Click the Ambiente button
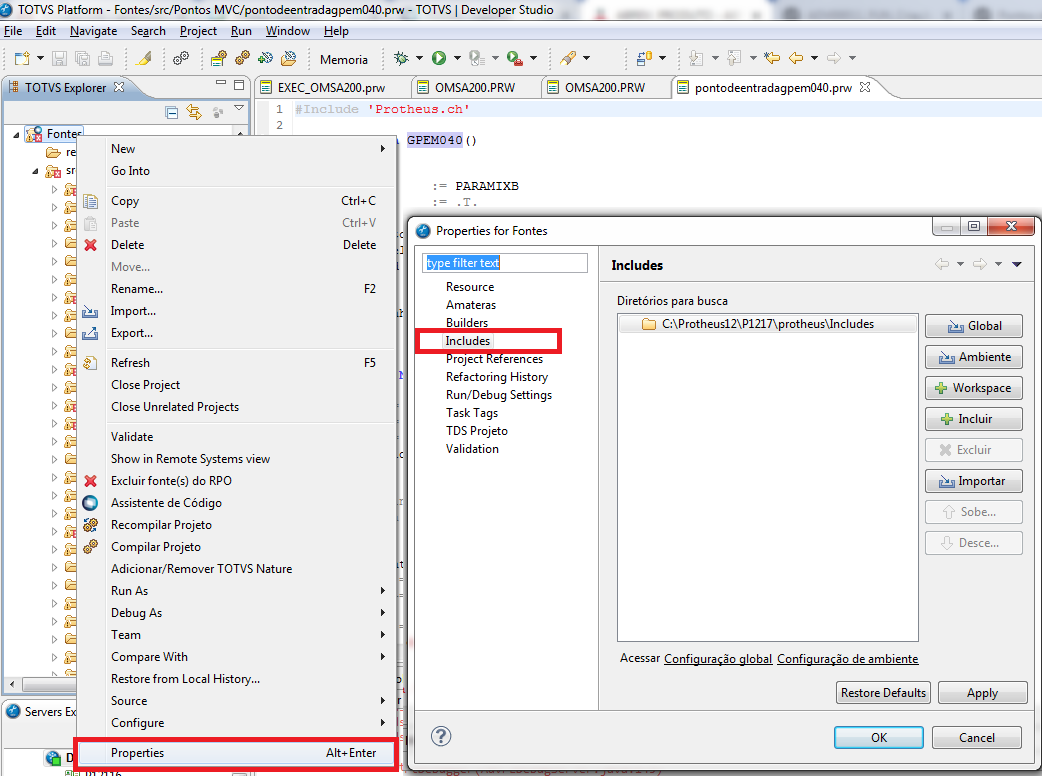 click(974, 357)
